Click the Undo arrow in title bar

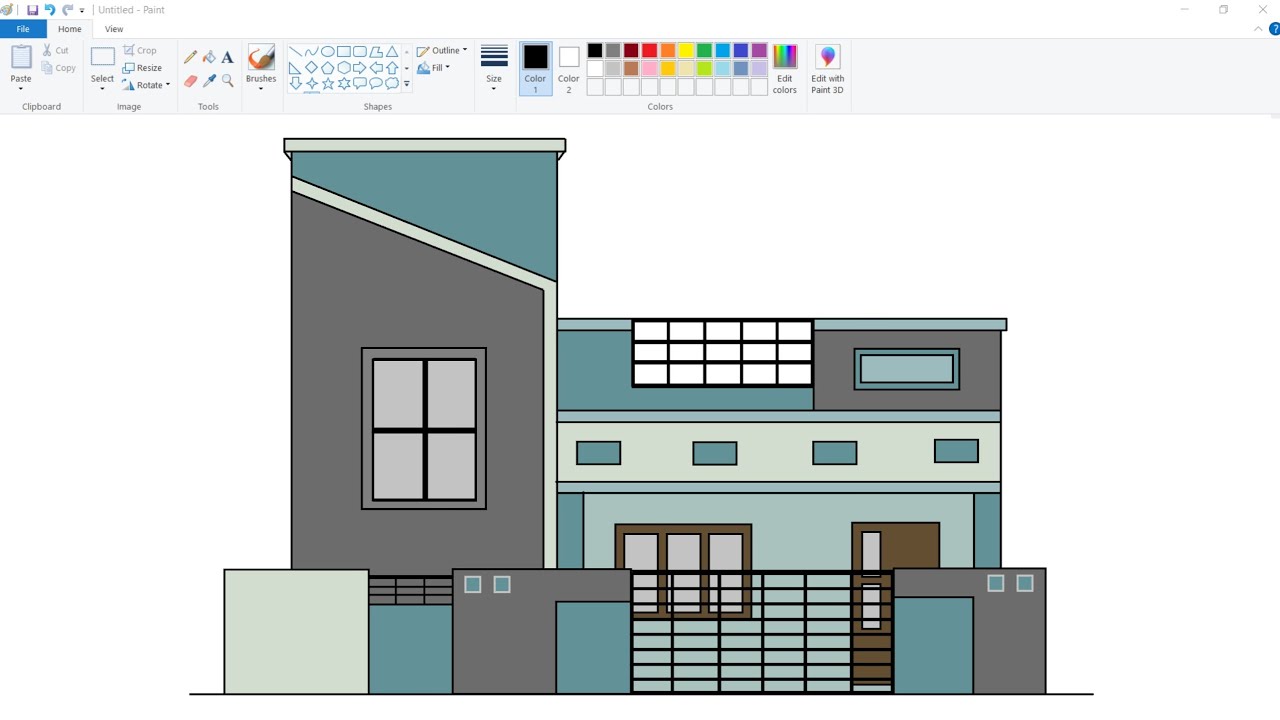[x=49, y=10]
